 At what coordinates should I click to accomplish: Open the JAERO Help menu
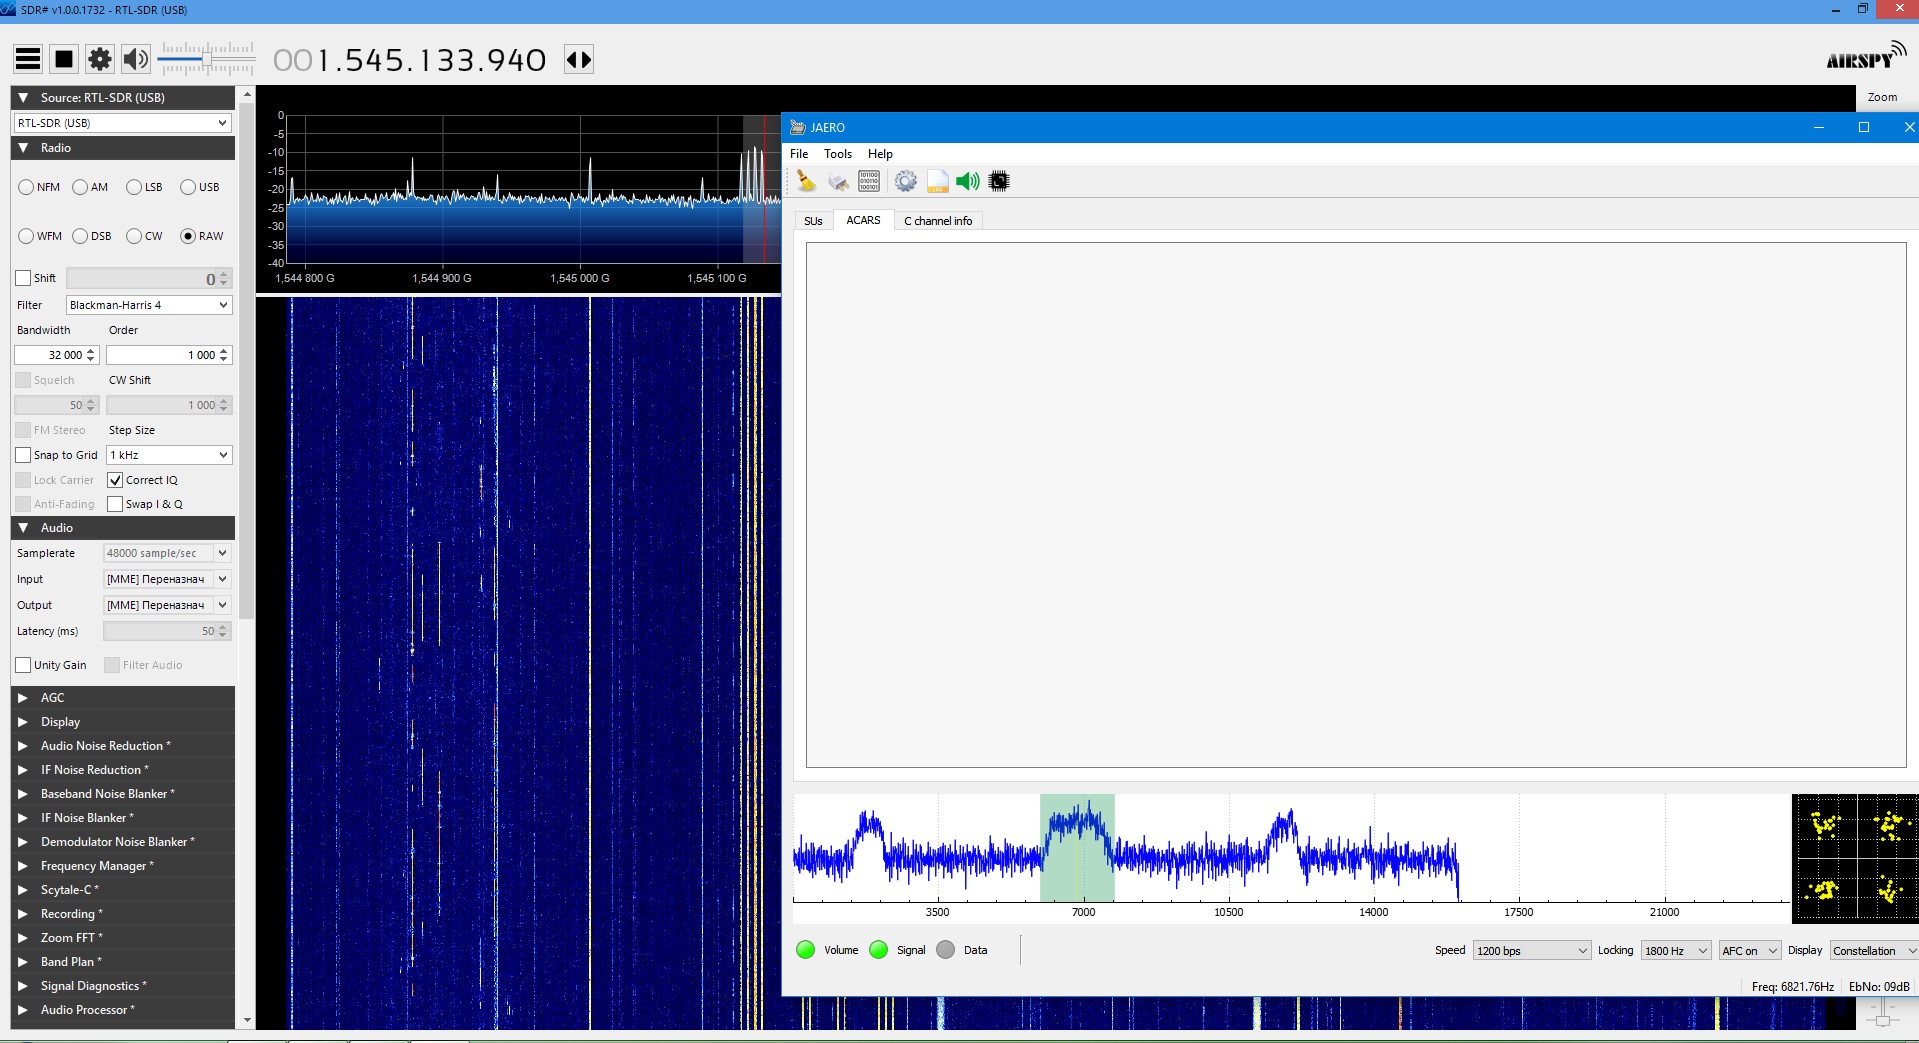880,154
